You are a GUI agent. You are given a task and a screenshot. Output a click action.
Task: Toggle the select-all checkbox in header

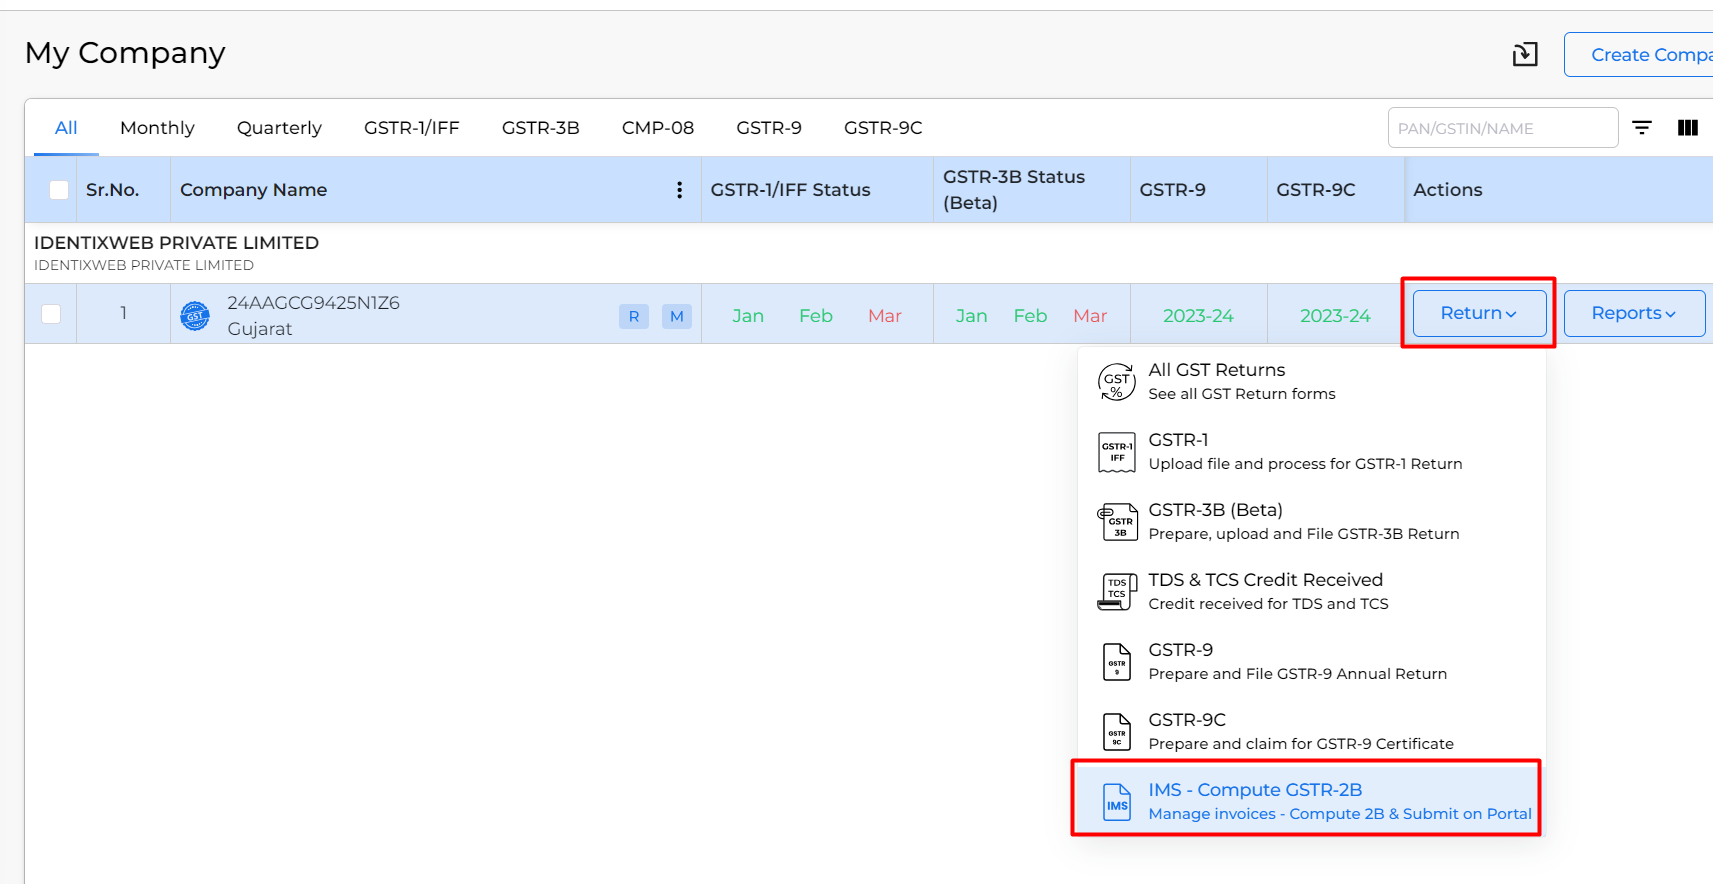(59, 190)
